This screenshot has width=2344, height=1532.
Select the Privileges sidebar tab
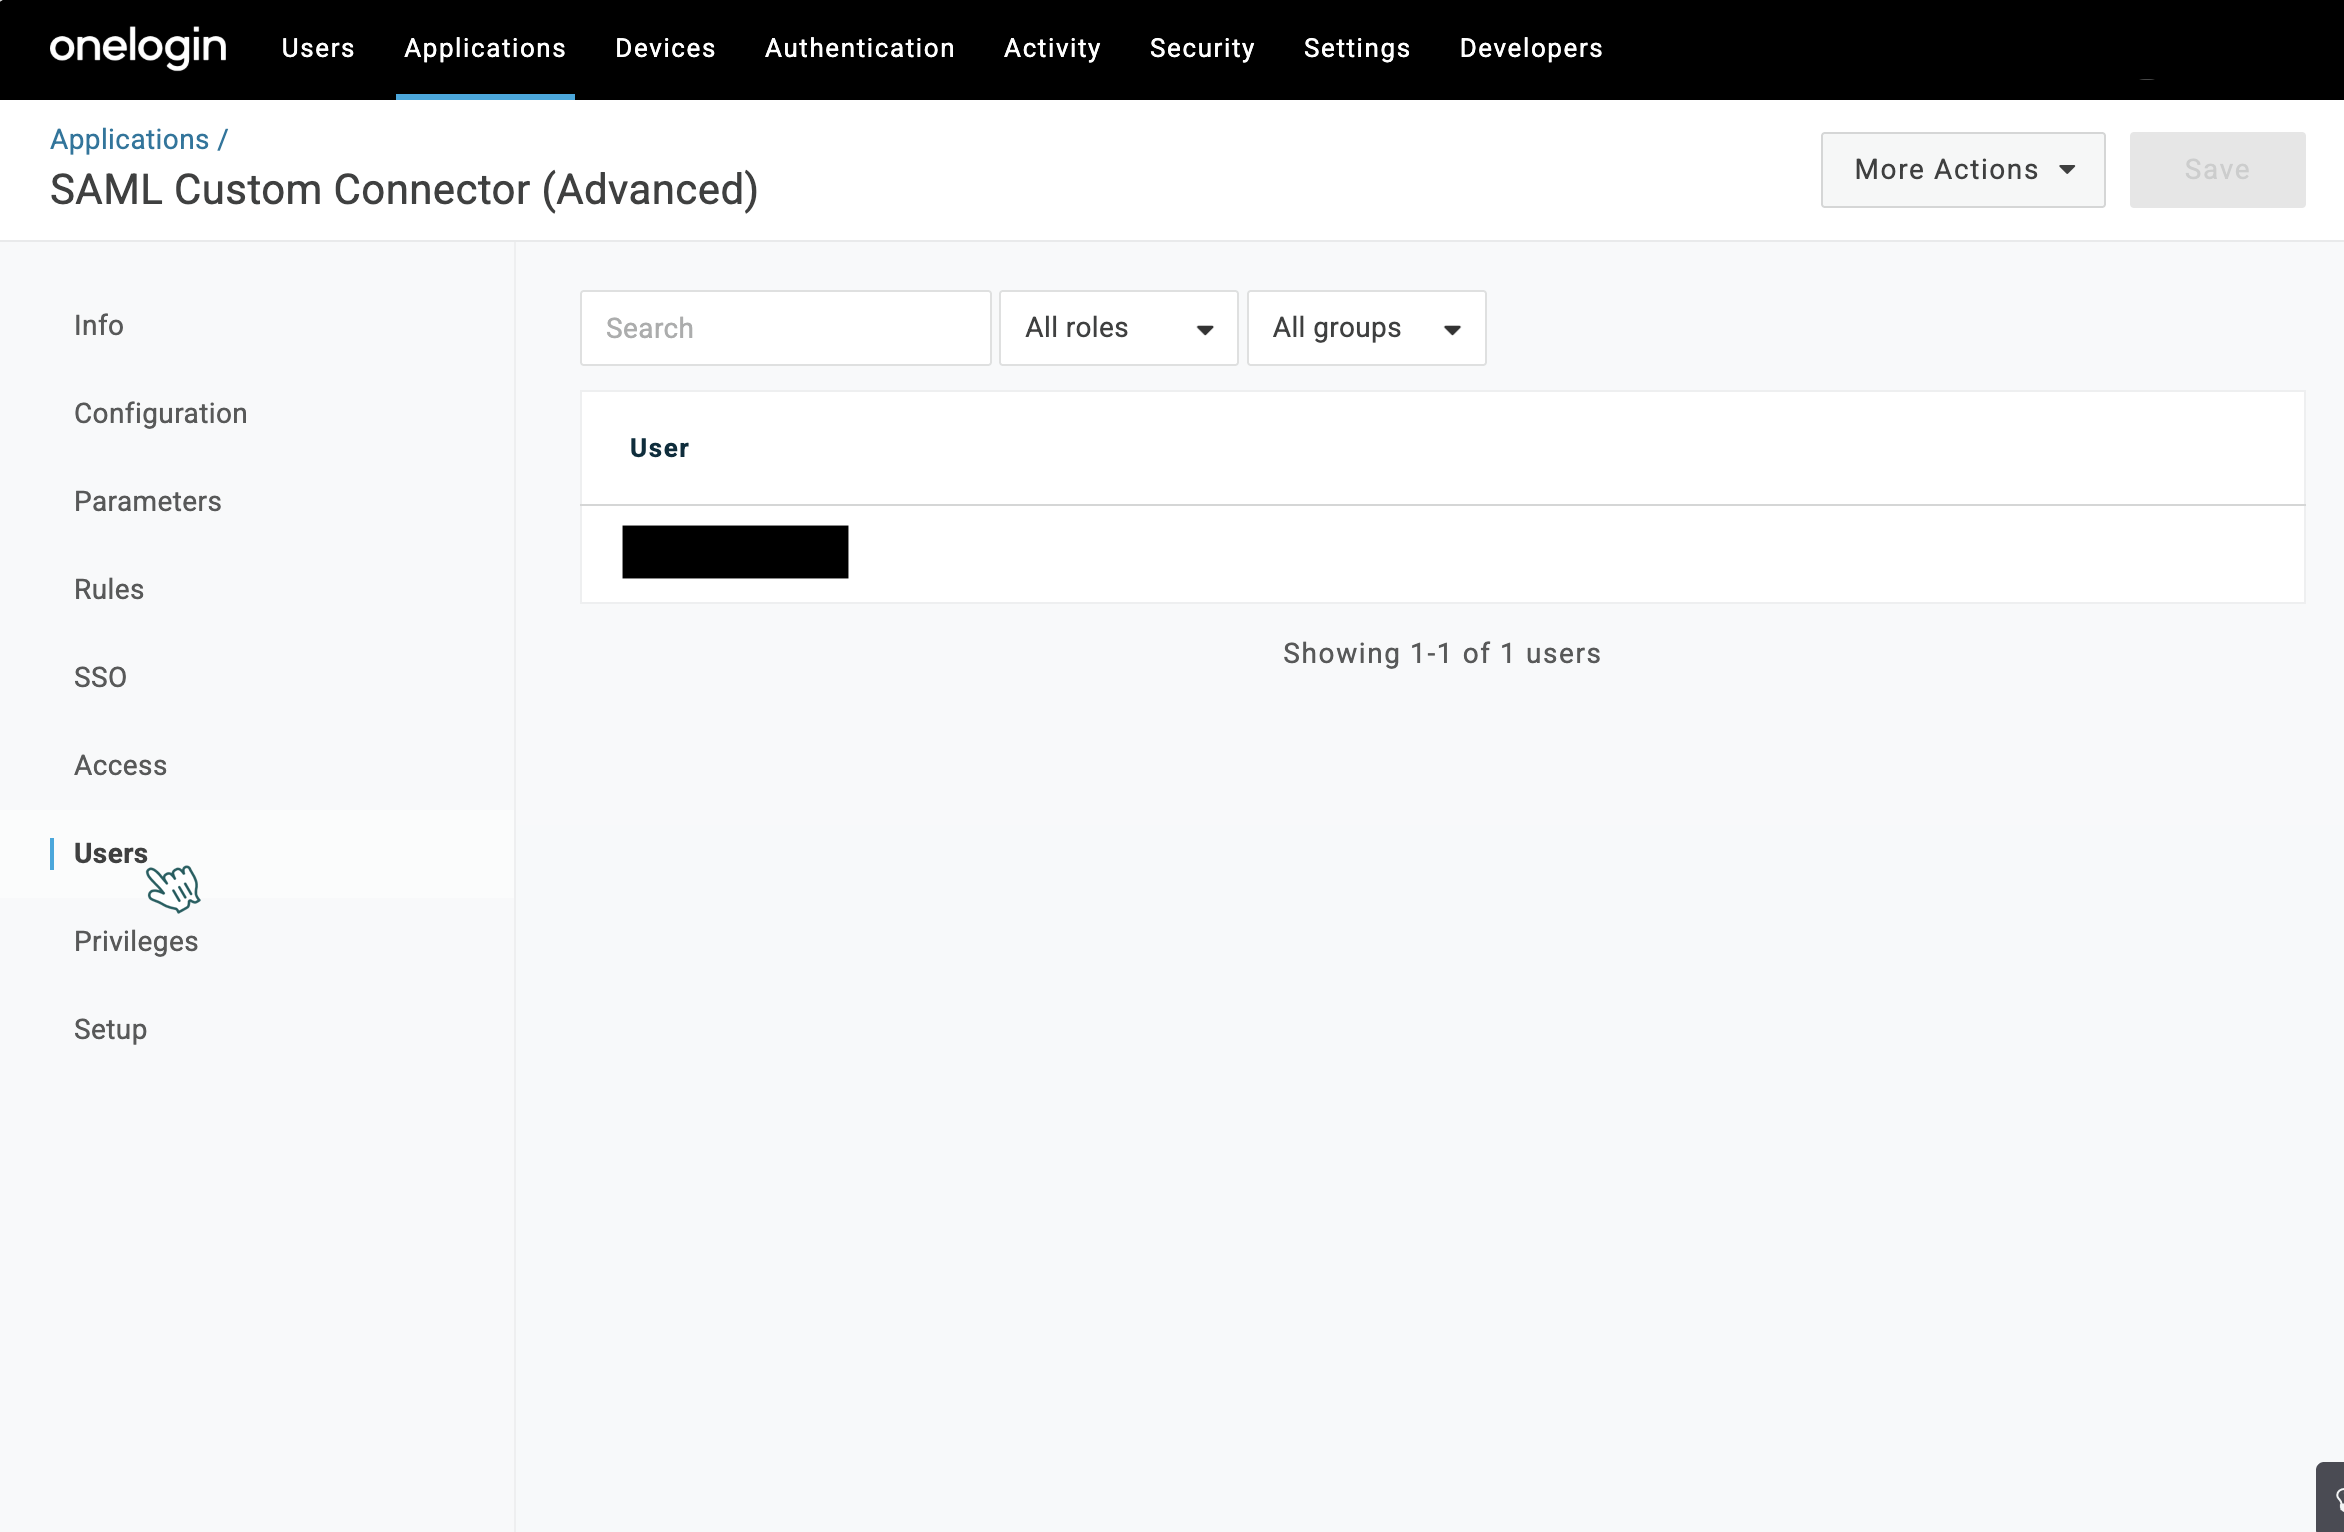pos(136,942)
